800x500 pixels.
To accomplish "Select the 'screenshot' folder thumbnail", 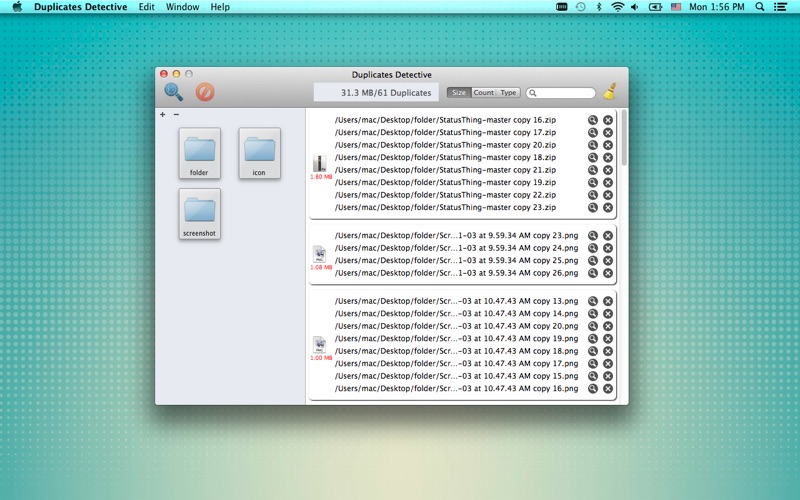I will pyautogui.click(x=199, y=214).
